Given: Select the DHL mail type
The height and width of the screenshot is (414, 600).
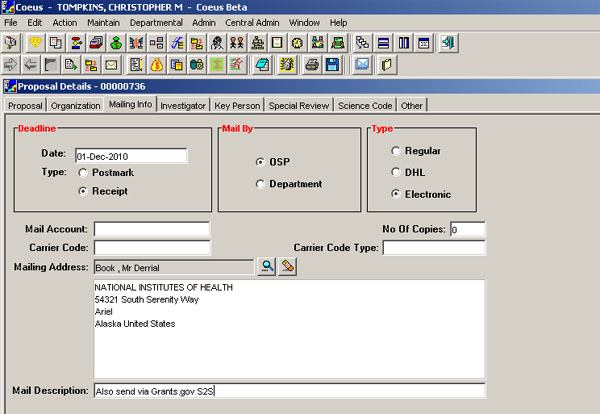Looking at the screenshot, I should coord(396,172).
